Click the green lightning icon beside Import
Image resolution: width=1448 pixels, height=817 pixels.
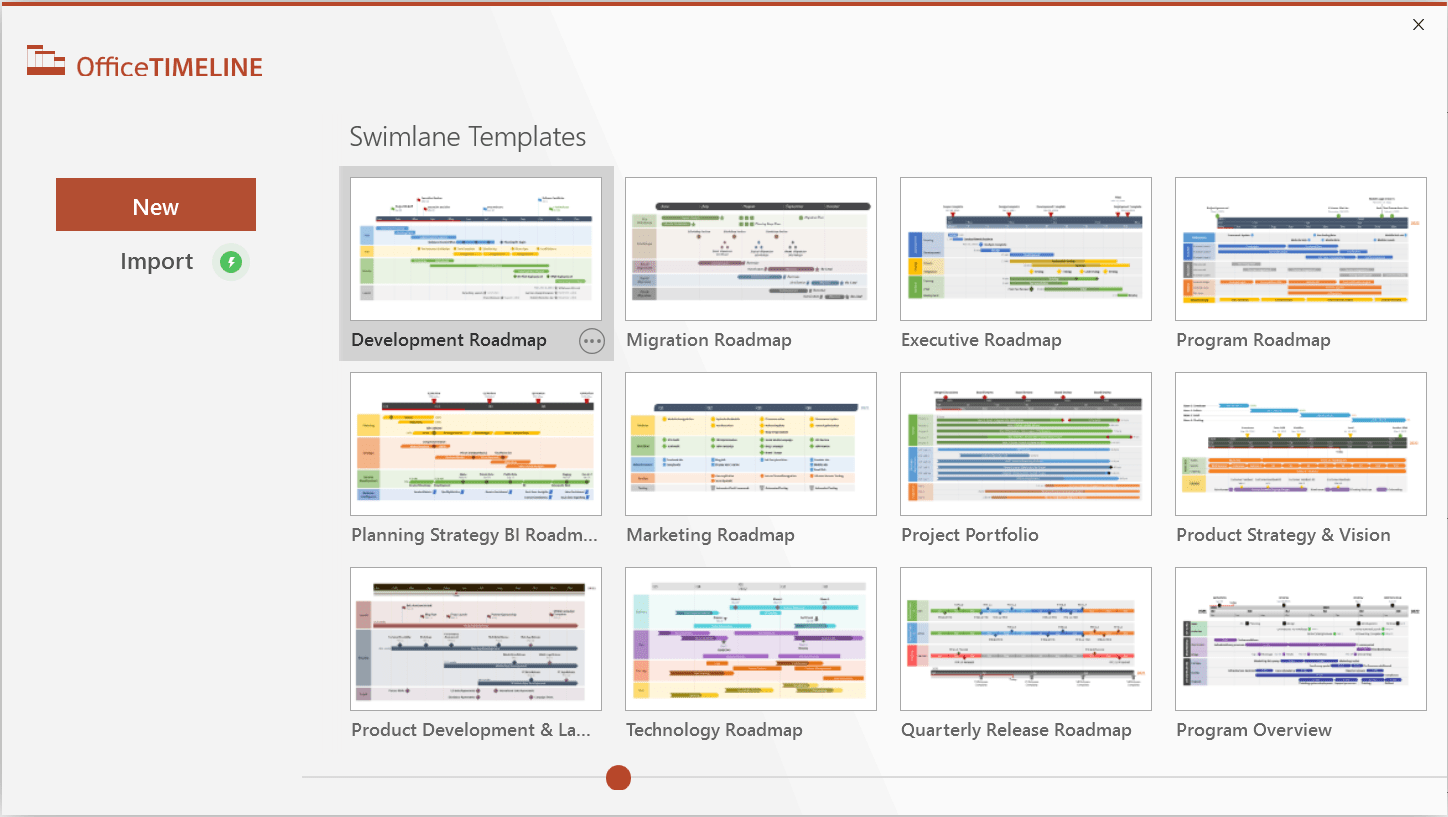tap(231, 261)
